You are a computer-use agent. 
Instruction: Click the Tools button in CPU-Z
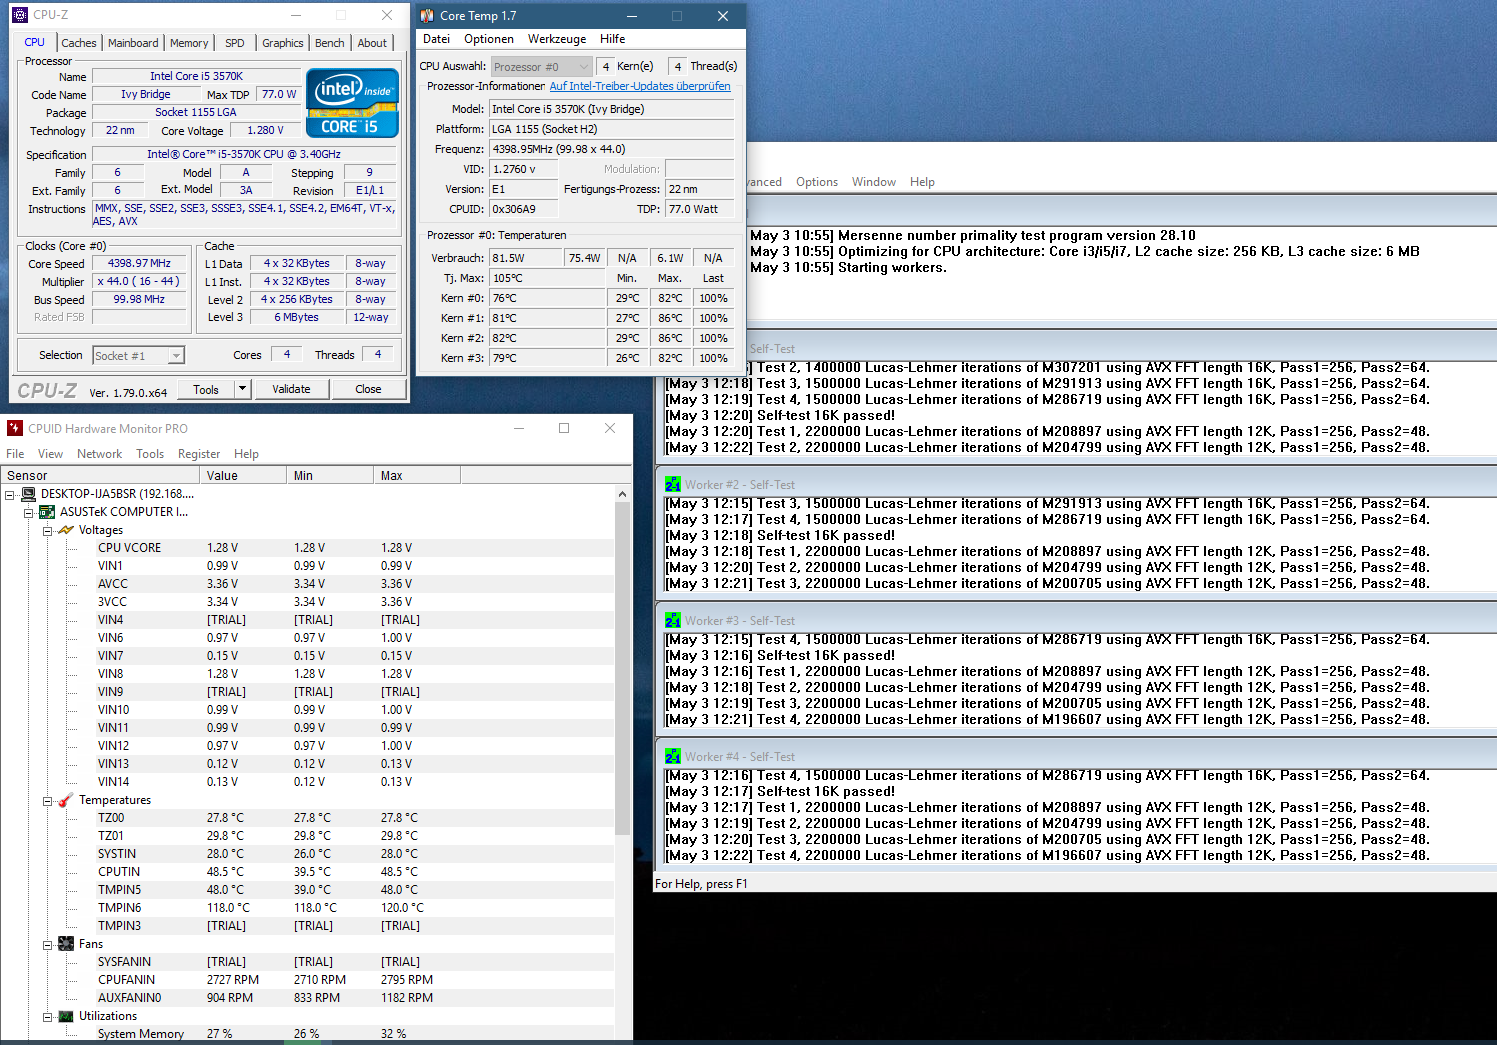pos(206,389)
